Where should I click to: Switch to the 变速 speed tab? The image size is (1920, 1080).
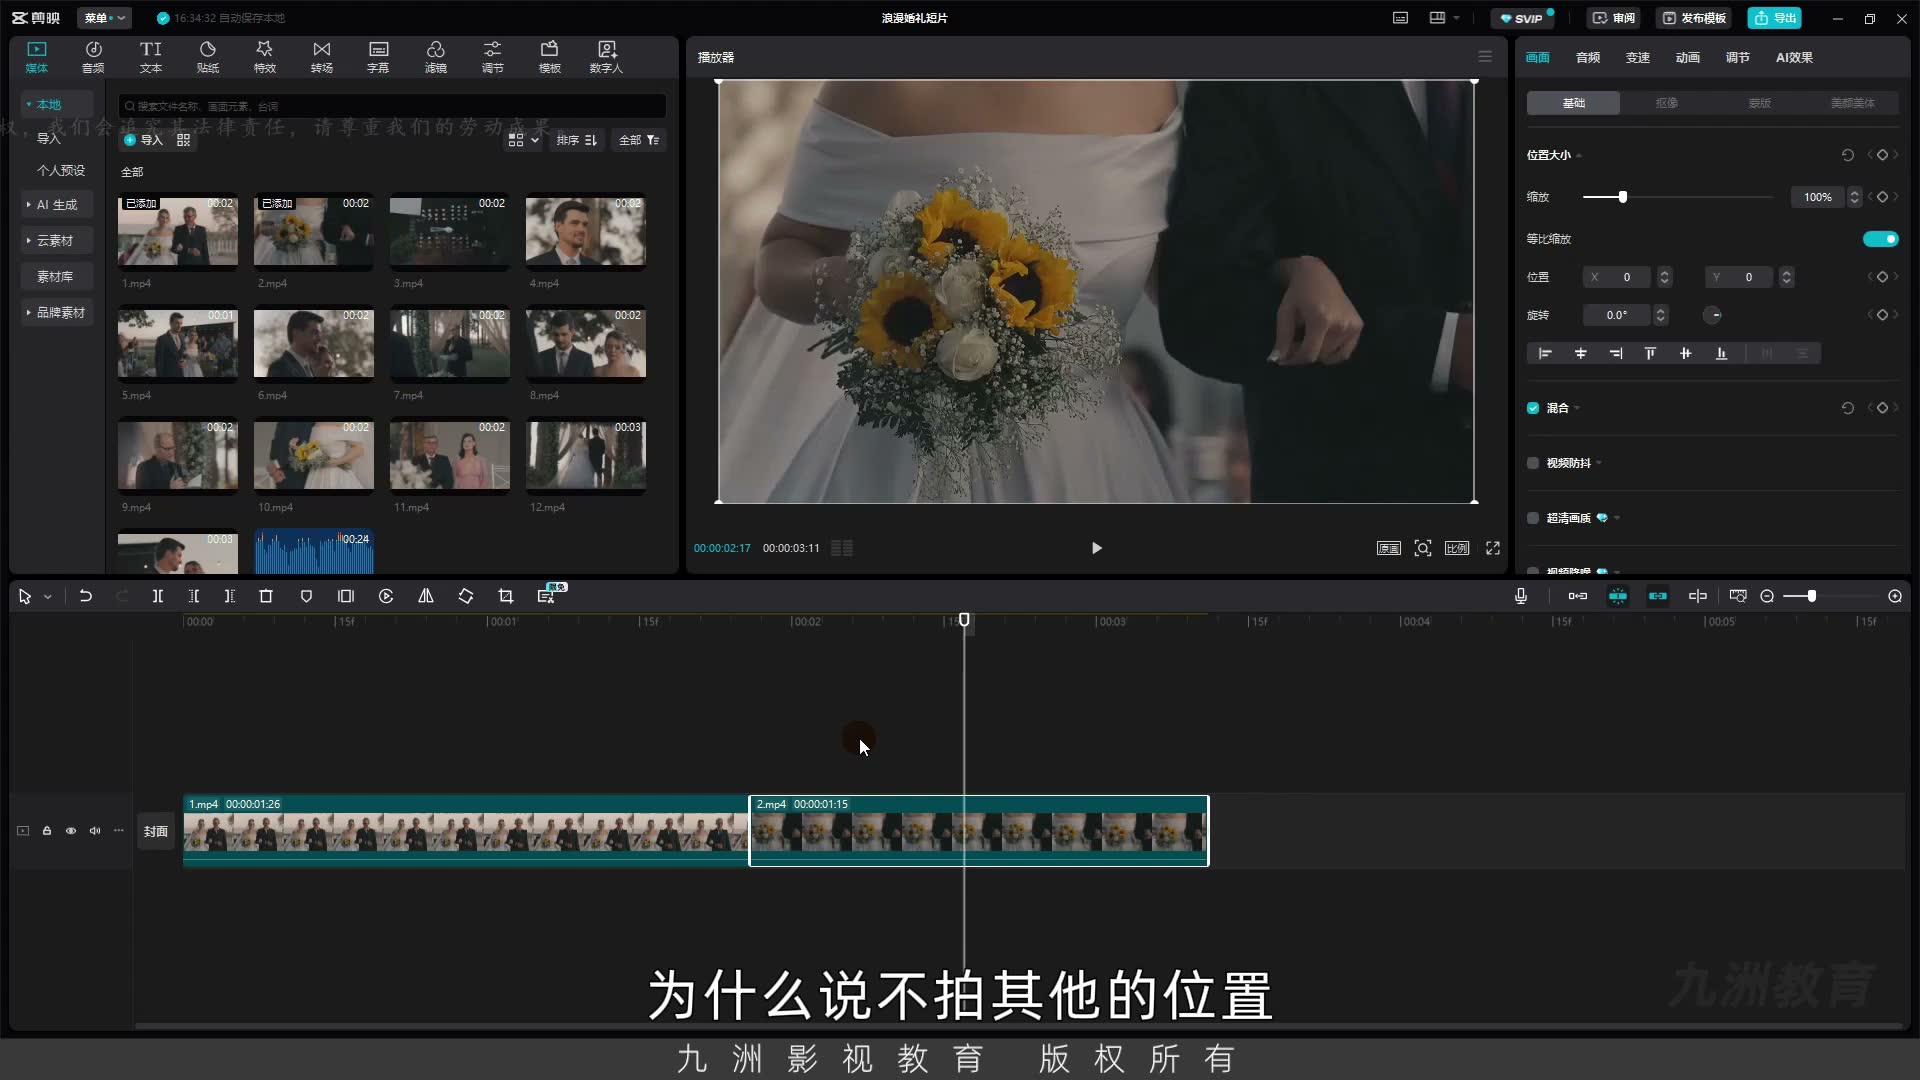[1638, 57]
